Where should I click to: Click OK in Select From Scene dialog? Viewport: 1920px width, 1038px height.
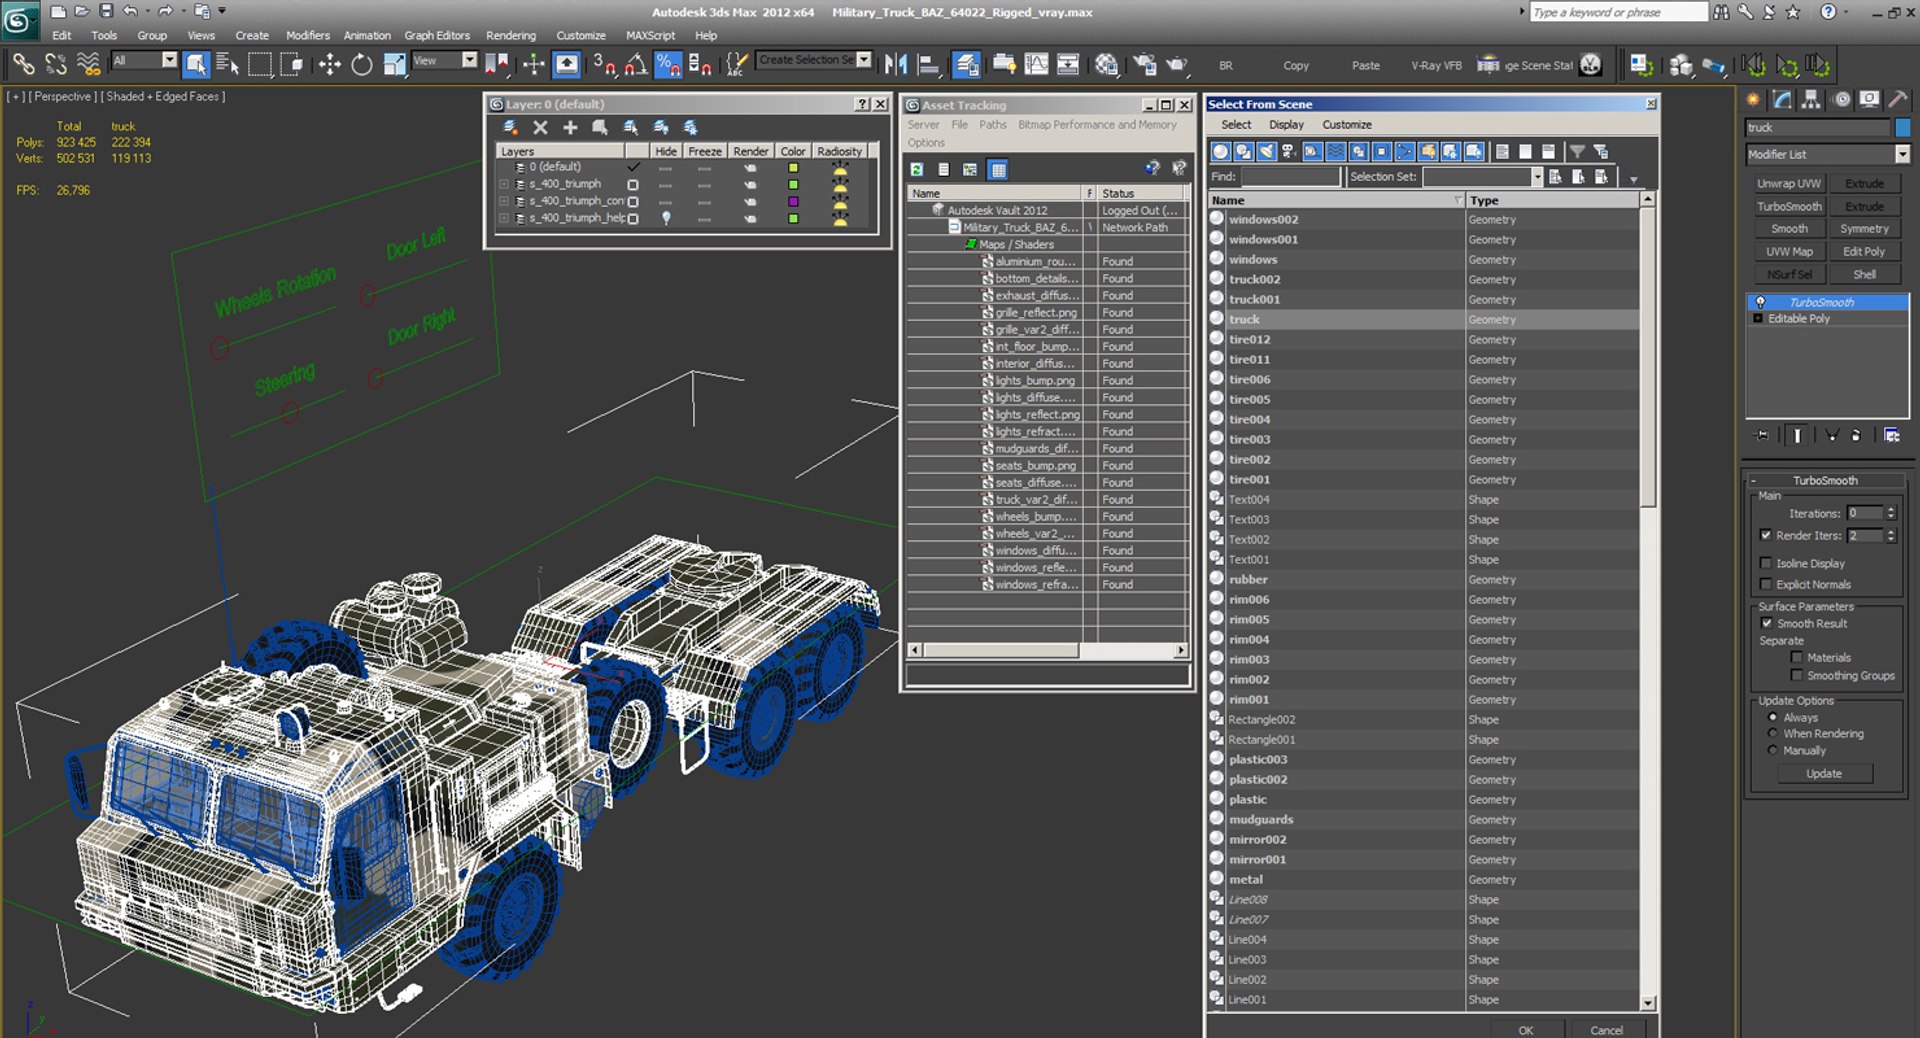pos(1526,1030)
